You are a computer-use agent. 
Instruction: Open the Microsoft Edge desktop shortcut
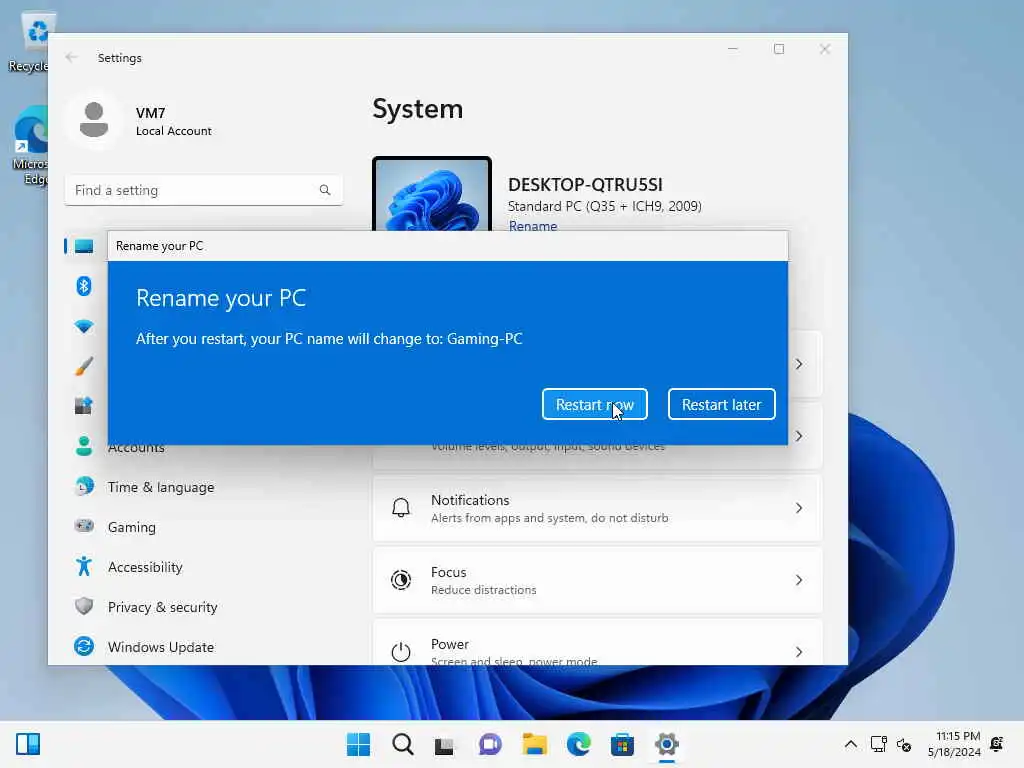tap(29, 146)
